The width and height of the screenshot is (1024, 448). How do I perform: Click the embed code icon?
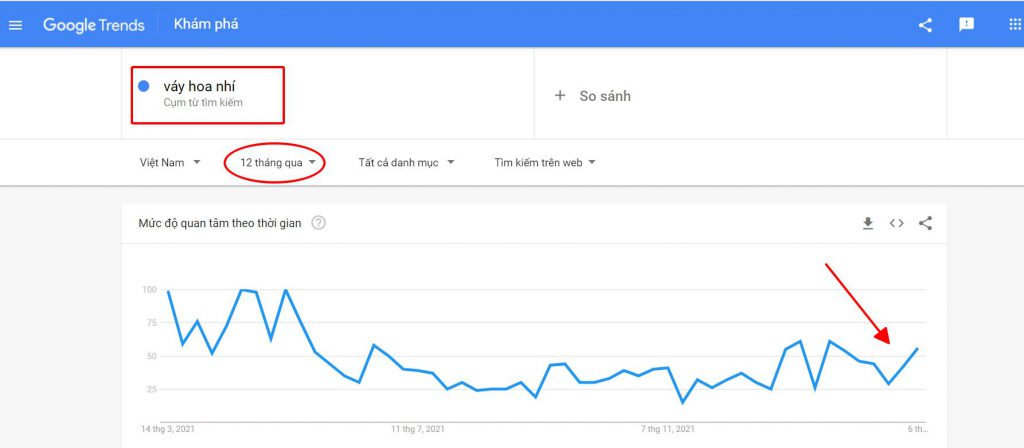[x=896, y=223]
